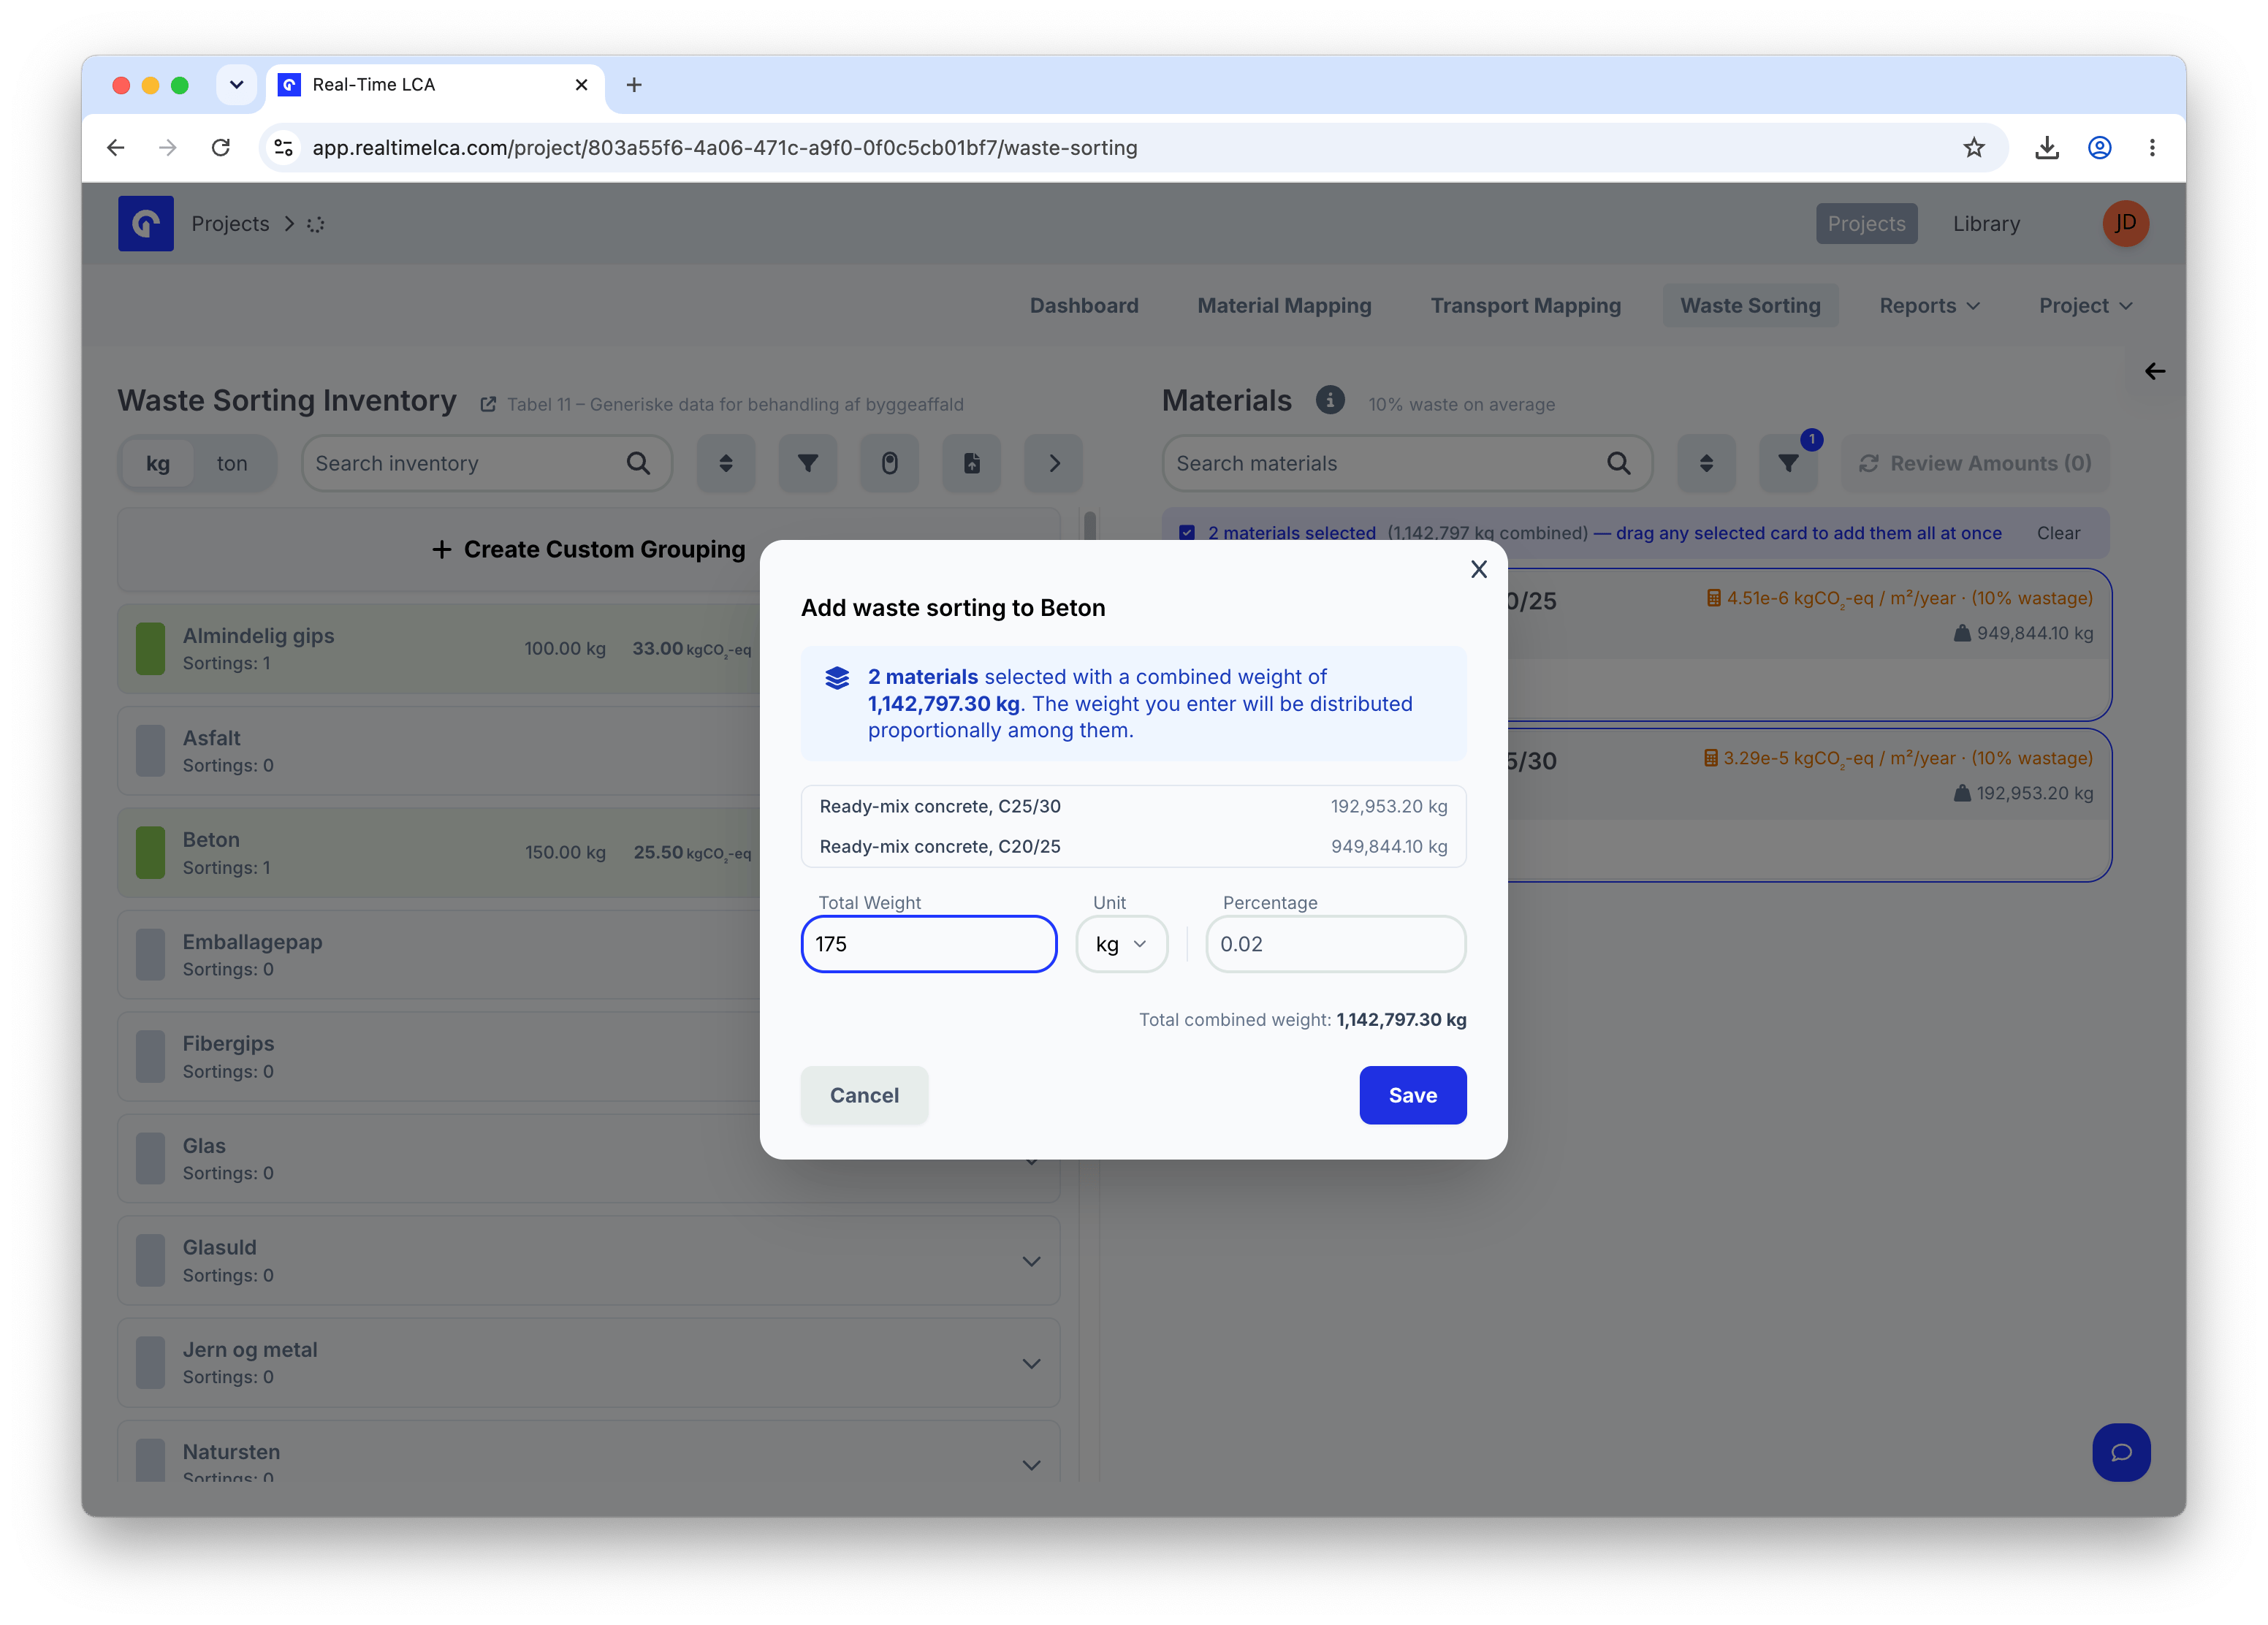
Task: Uncheck the 2 materials selected checkbox
Action: pyautogui.click(x=1187, y=533)
